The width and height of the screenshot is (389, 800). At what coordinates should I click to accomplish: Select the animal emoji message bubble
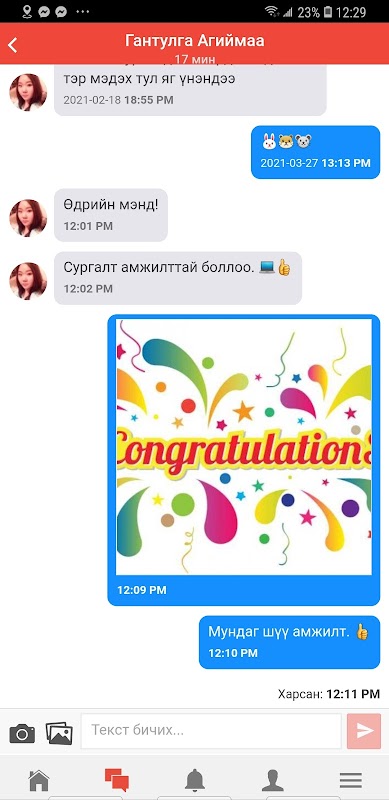coord(315,152)
